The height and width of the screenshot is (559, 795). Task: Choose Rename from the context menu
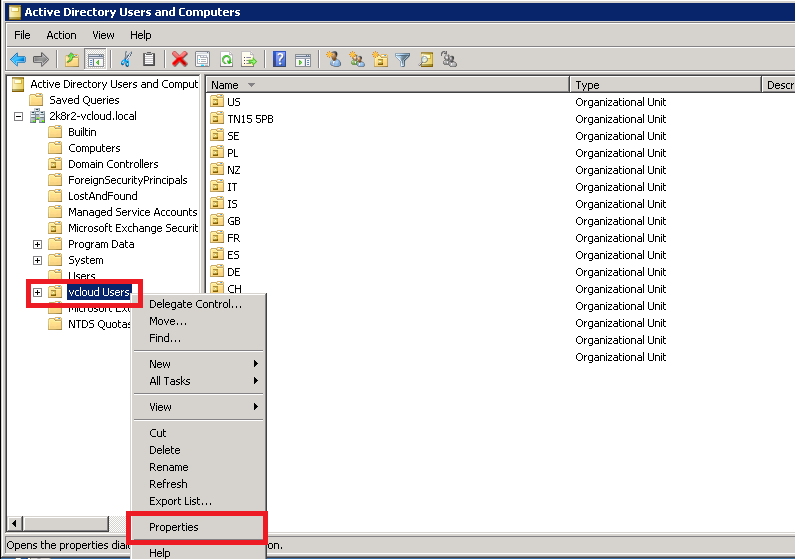pyautogui.click(x=198, y=467)
